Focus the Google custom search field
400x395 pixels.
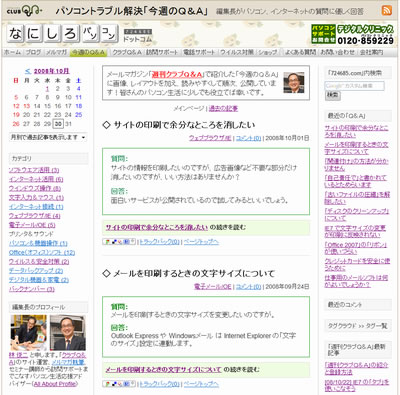[x=355, y=86]
